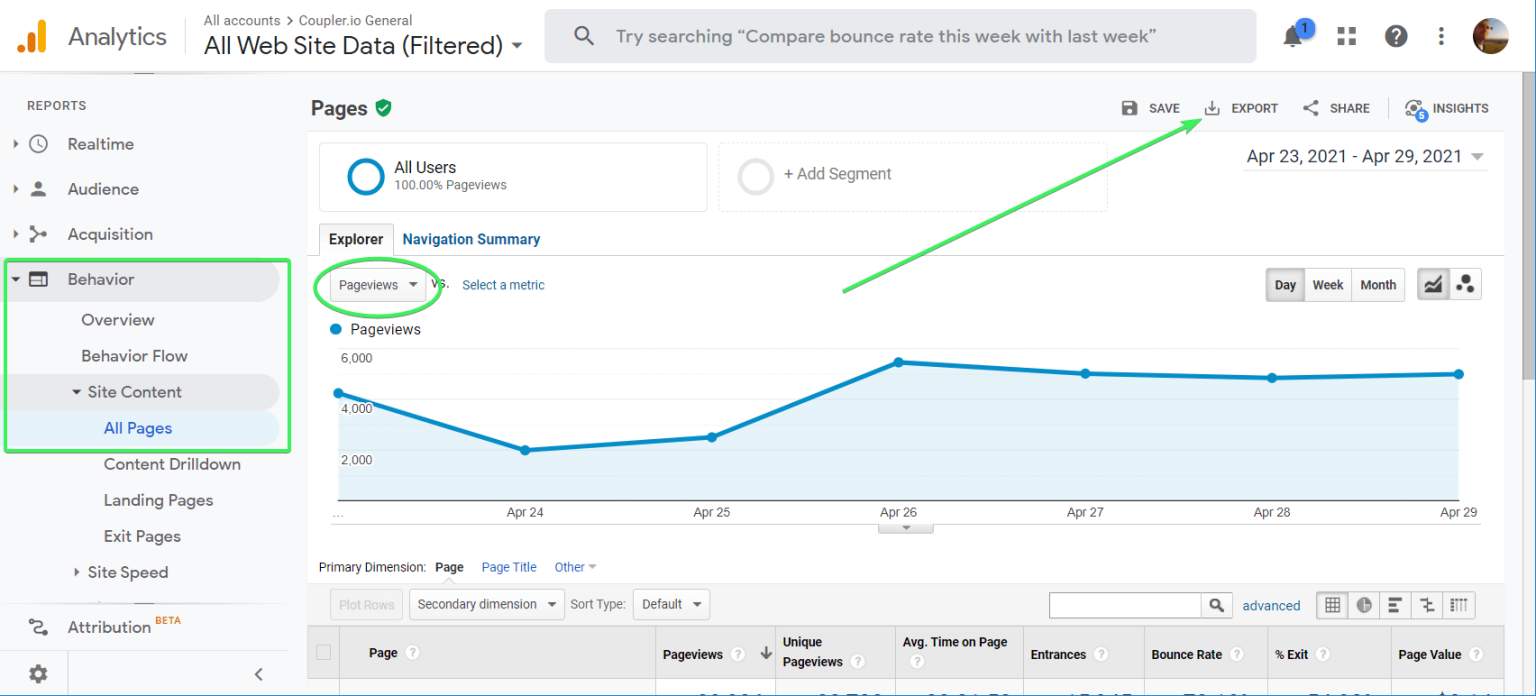
Task: Select the Month granularity for the chart
Action: [1377, 284]
